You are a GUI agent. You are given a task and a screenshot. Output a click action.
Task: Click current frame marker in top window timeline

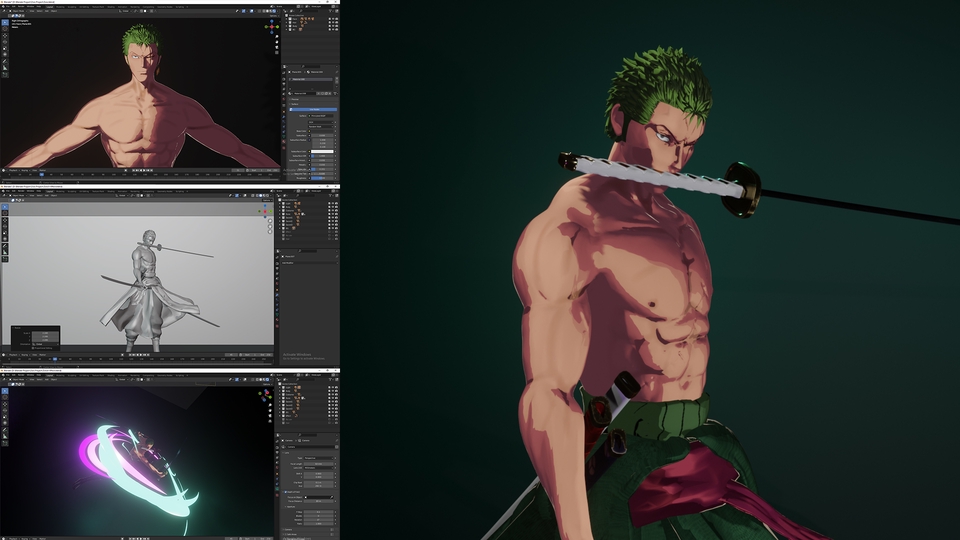(x=42, y=174)
